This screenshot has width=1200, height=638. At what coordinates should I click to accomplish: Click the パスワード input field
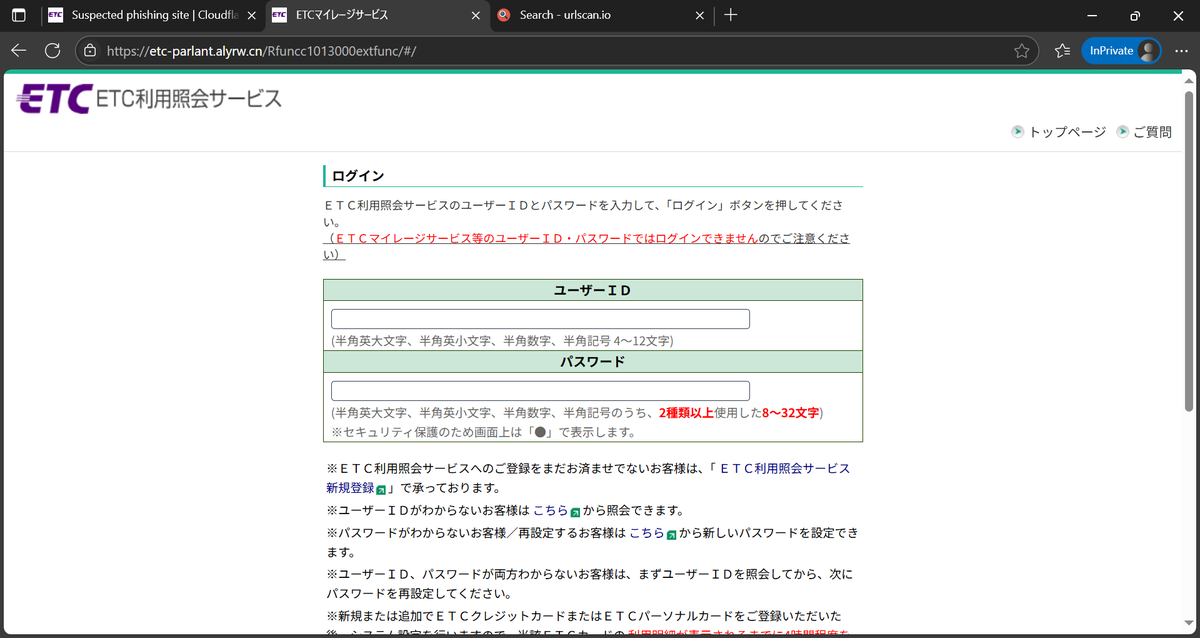point(540,391)
